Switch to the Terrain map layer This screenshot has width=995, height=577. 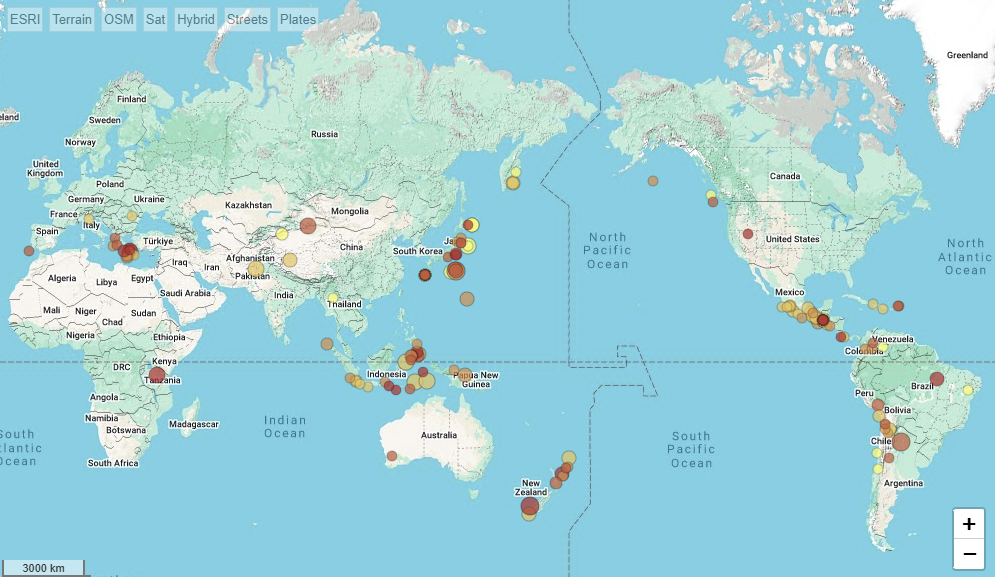[x=72, y=20]
